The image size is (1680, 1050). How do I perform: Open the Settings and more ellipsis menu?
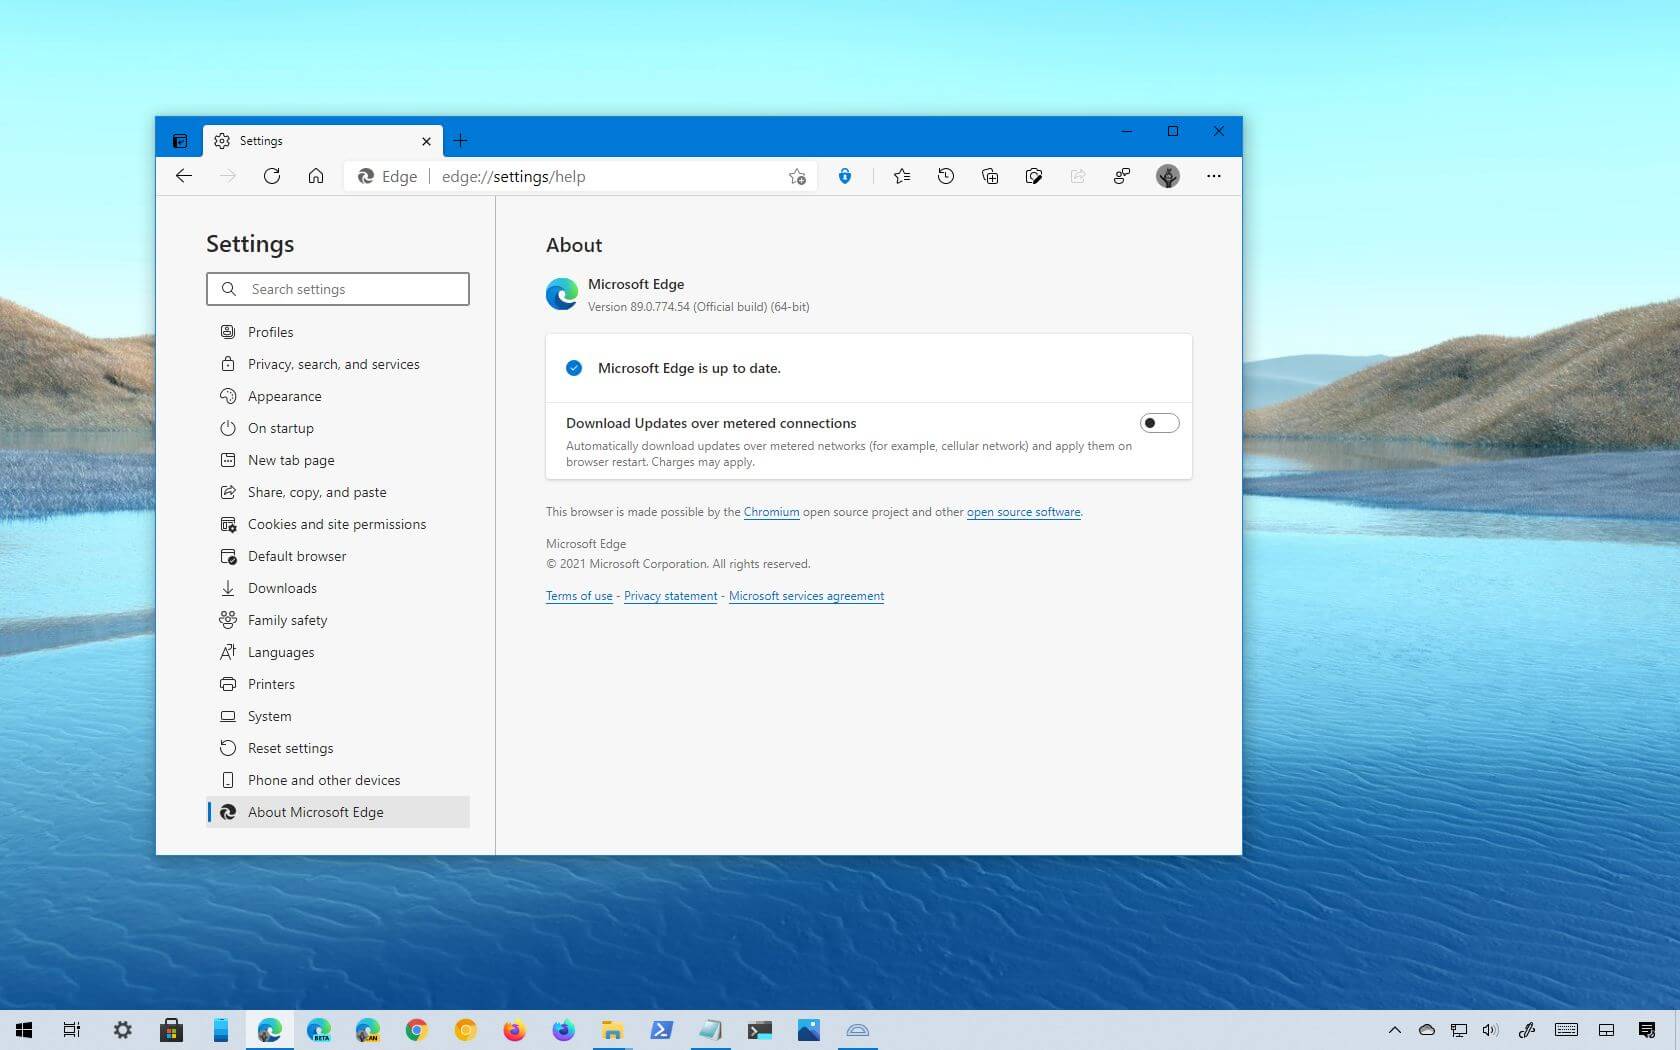point(1213,176)
